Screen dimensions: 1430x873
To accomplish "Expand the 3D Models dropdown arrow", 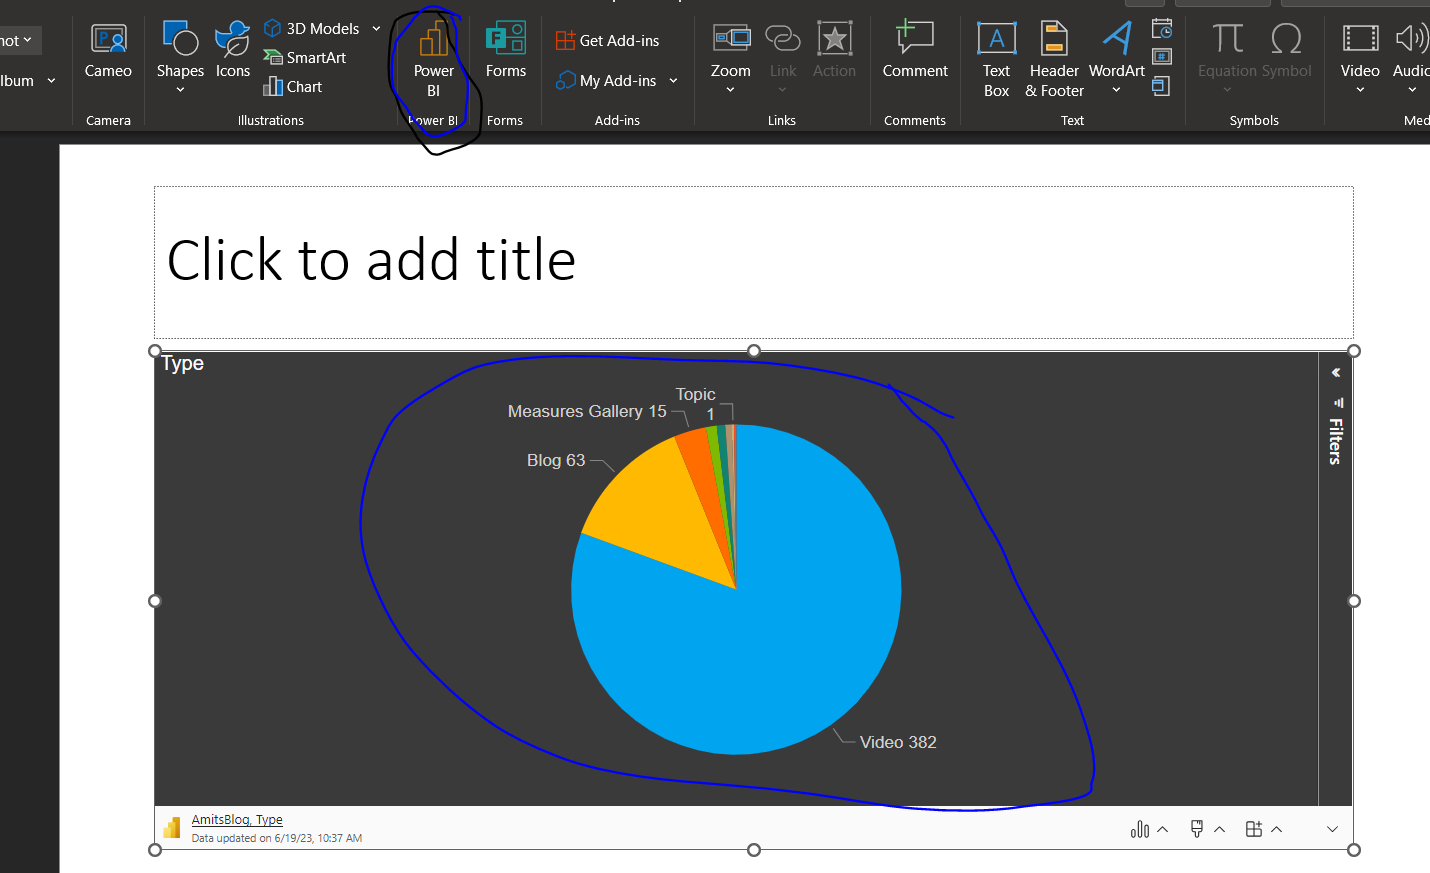I will point(377,29).
